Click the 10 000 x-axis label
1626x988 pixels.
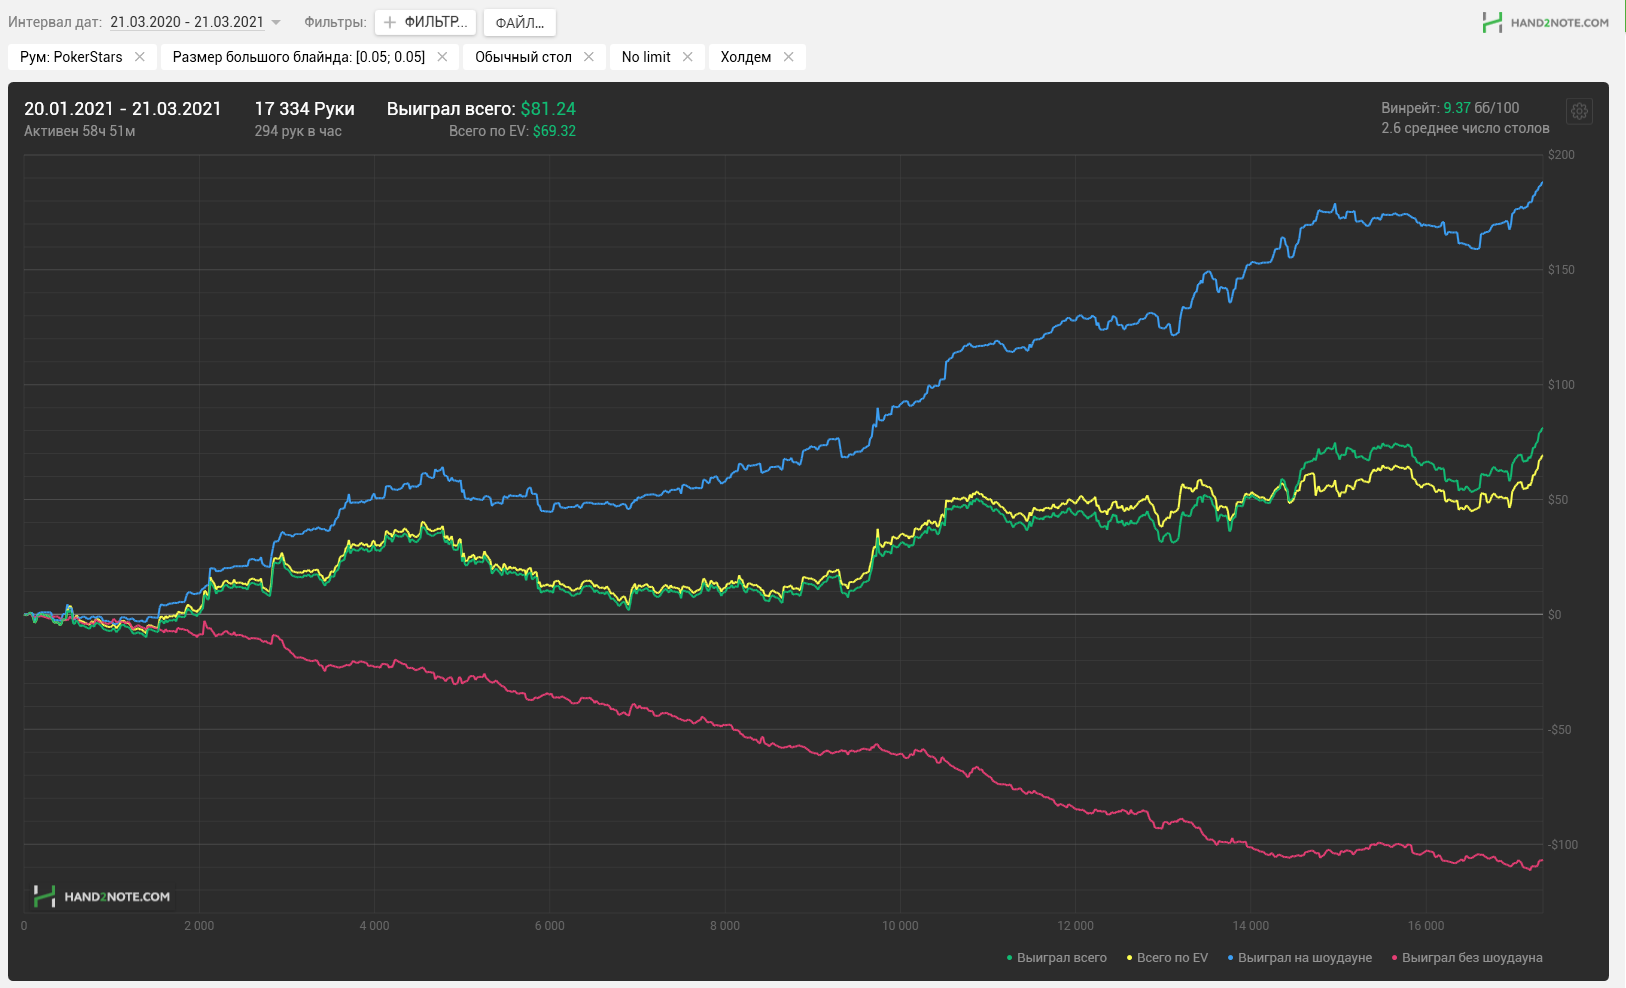click(900, 926)
